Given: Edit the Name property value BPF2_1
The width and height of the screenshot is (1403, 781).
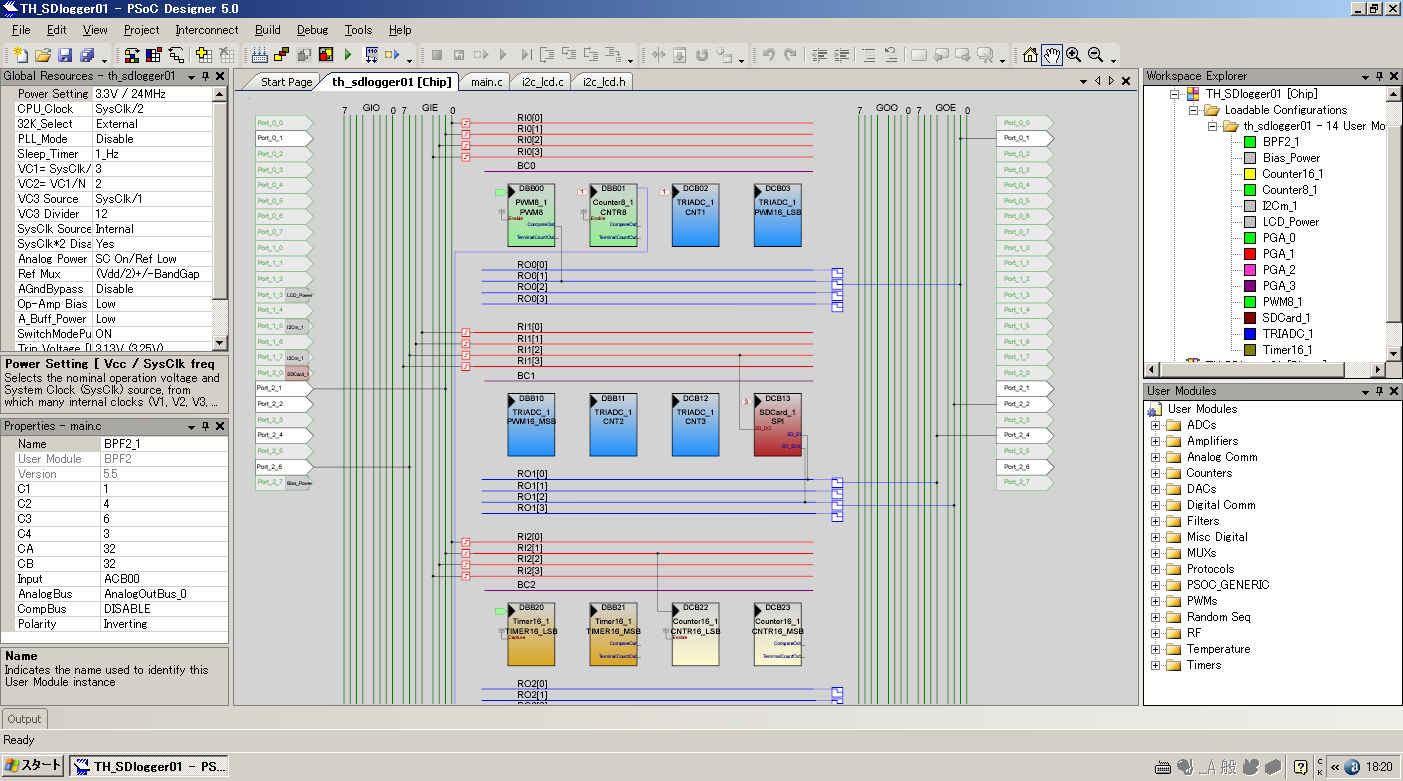Looking at the screenshot, I should [x=164, y=444].
